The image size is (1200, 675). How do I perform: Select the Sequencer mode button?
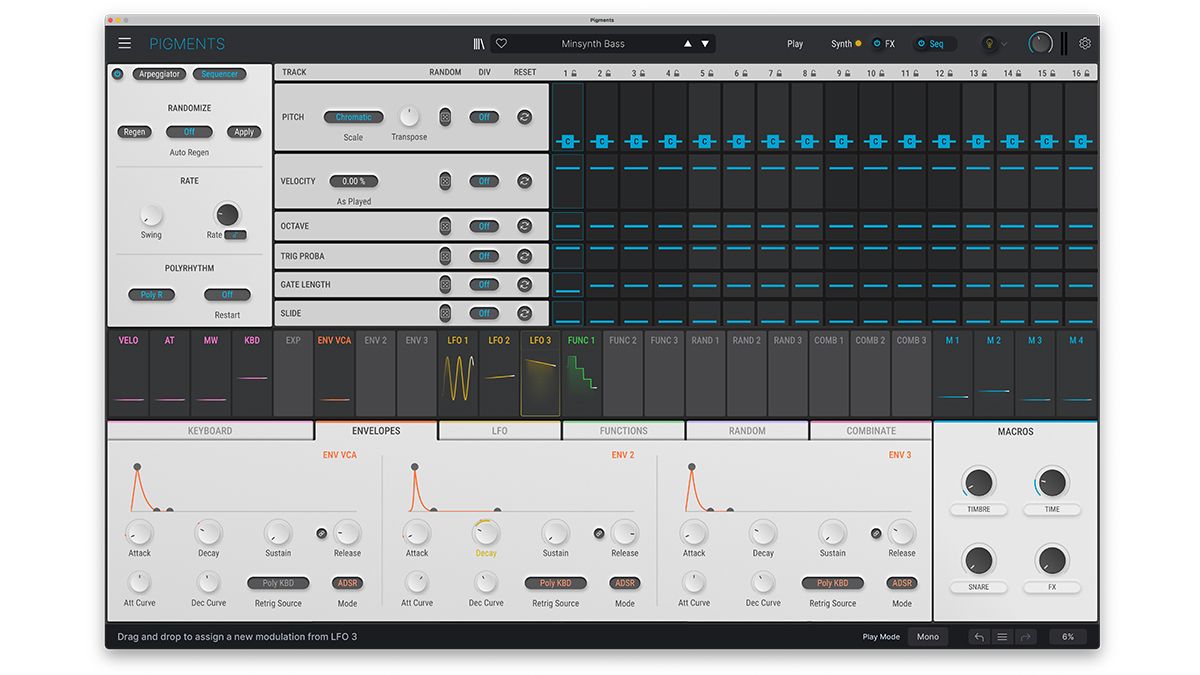[219, 74]
